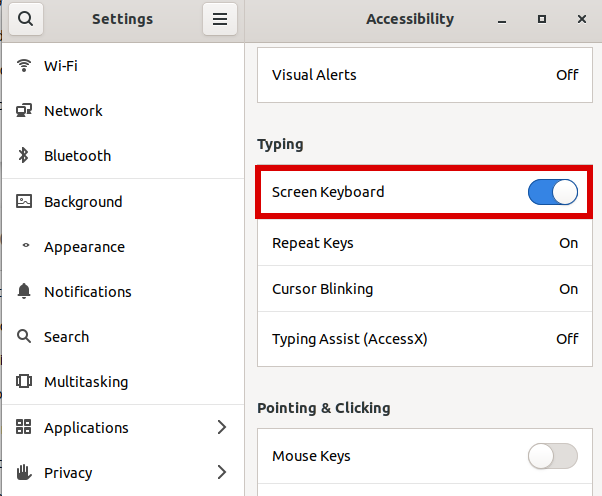602x496 pixels.
Task: Open the Applications section
Action: [123, 427]
